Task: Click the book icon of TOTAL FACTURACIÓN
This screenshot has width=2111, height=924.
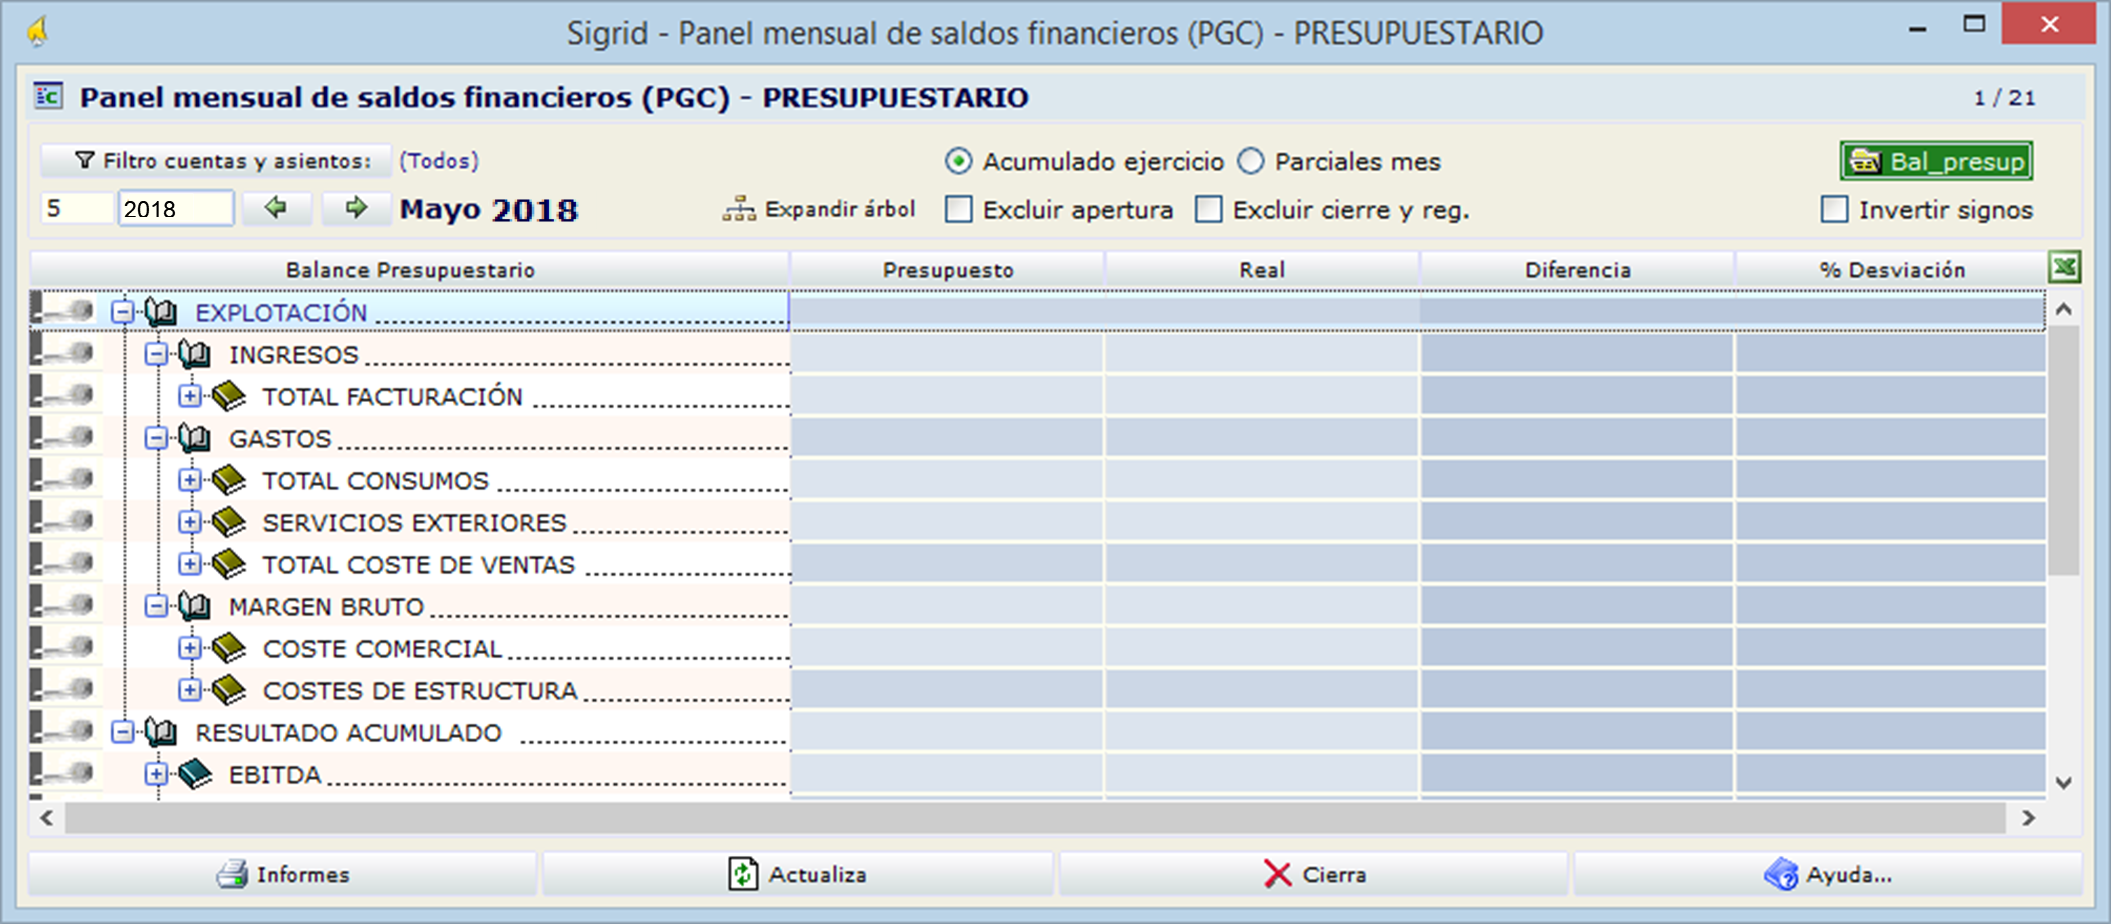Action: click(x=229, y=396)
